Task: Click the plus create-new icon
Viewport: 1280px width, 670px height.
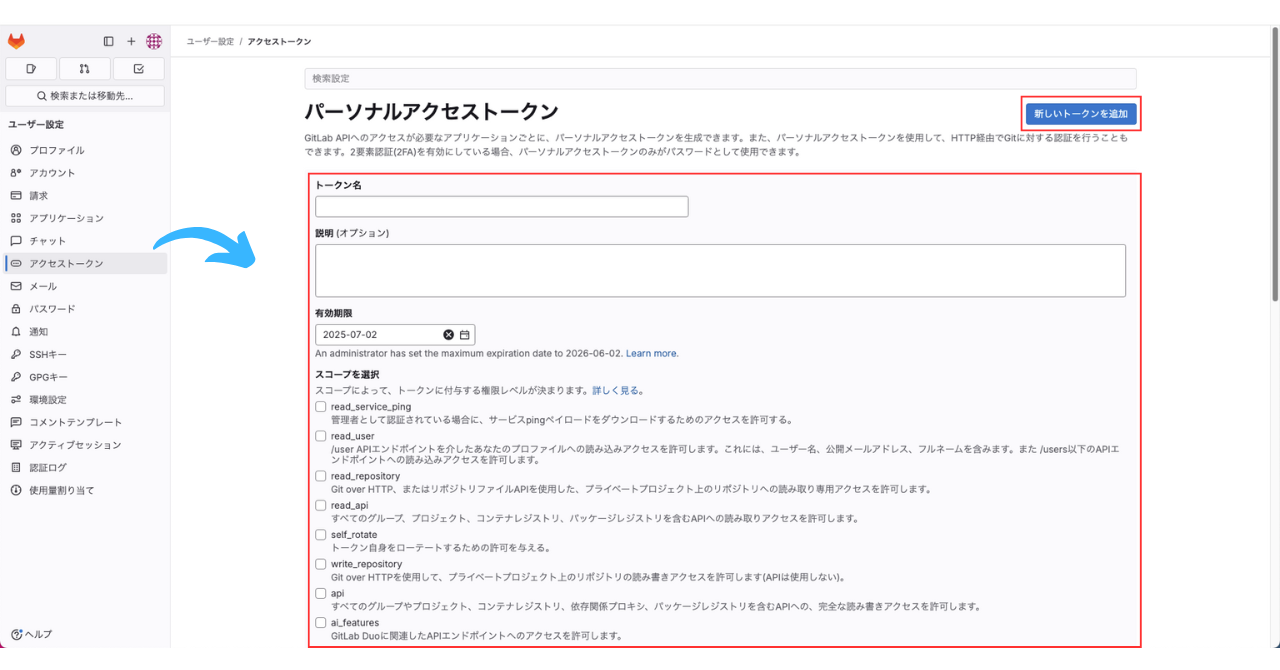Action: [131, 41]
